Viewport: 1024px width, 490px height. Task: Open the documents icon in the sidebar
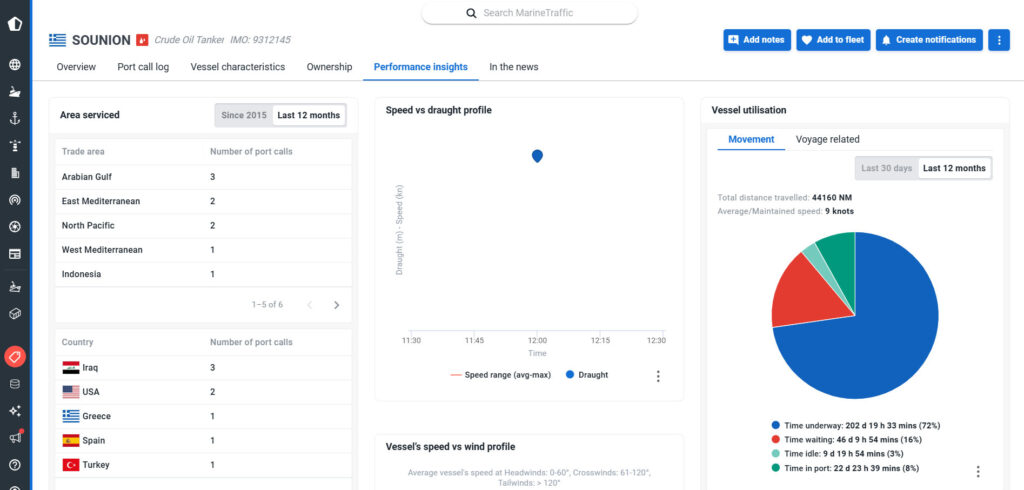coord(14,172)
